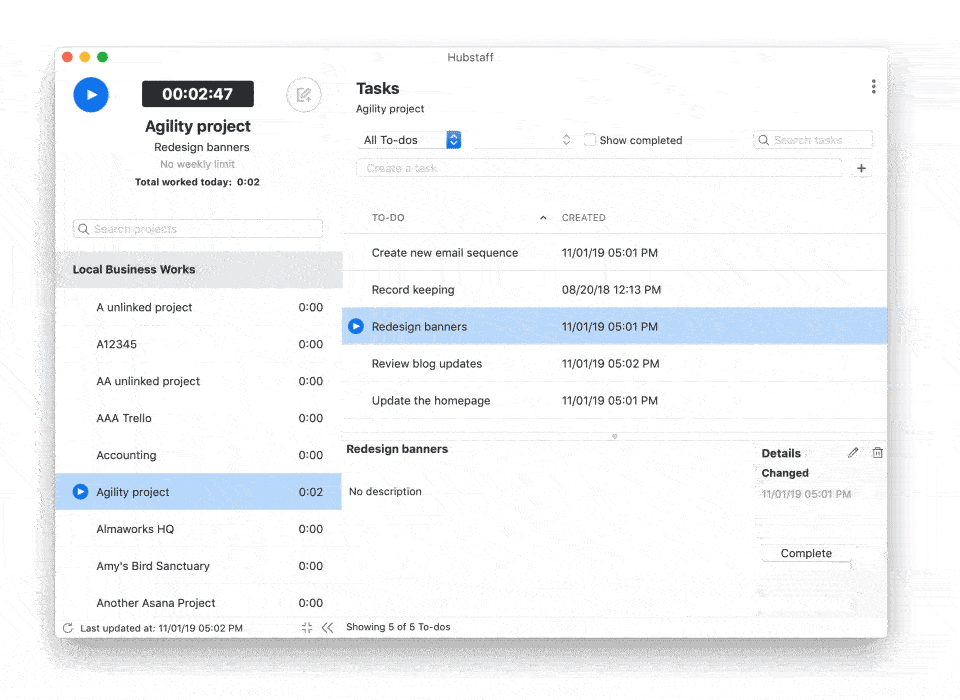Toggle the Show completed checkbox

[590, 140]
